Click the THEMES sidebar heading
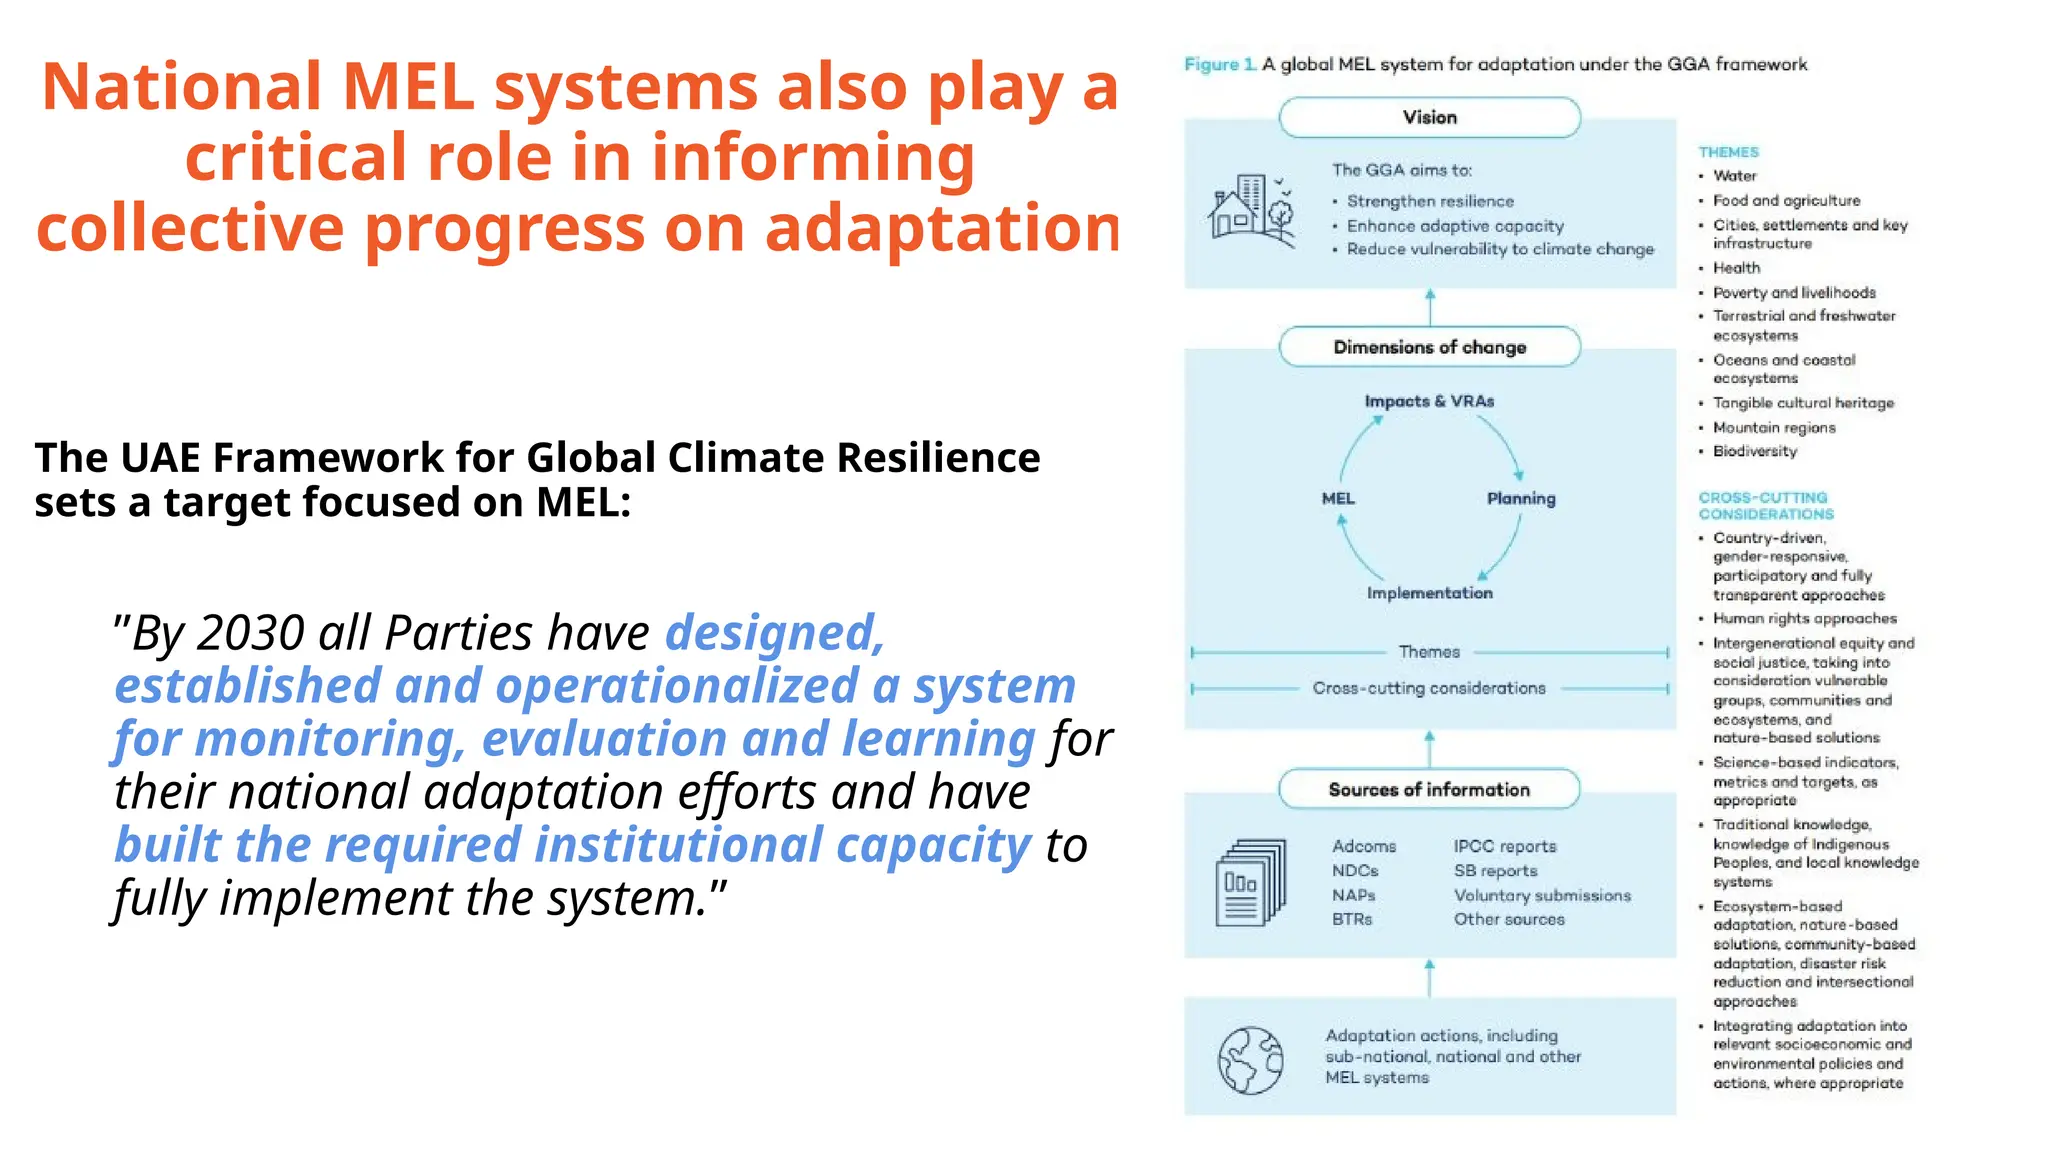Viewport: 2048px width, 1152px height. tap(1728, 152)
